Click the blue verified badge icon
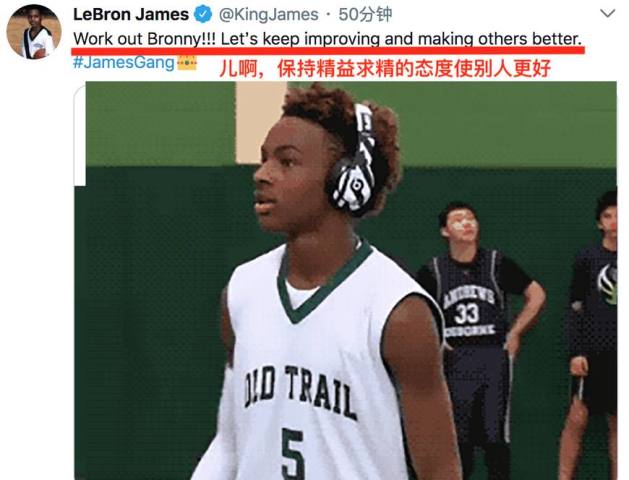The height and width of the screenshot is (480, 629). tap(203, 14)
